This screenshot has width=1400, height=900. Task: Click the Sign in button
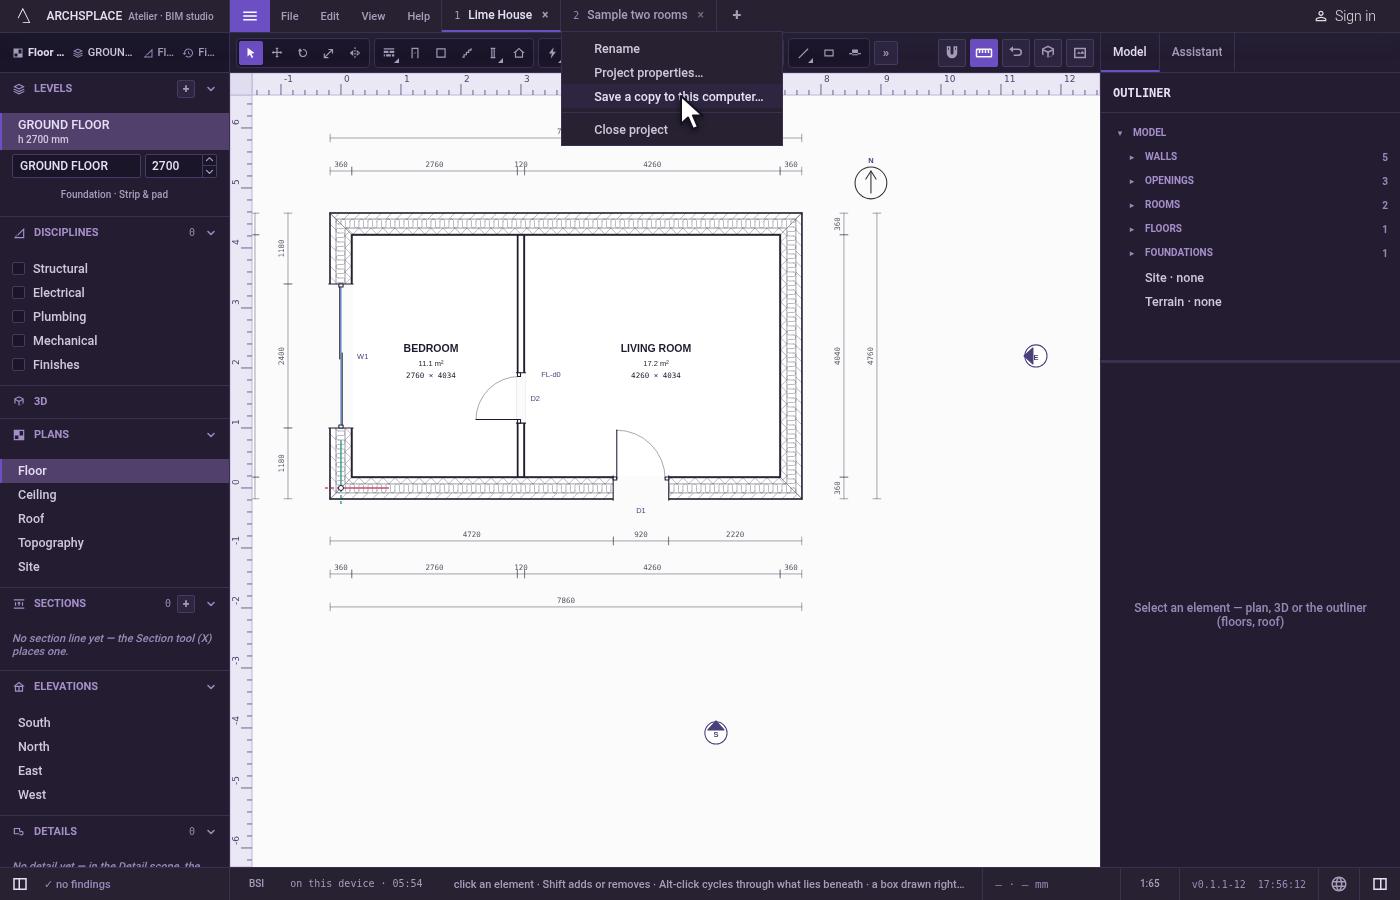coord(1345,16)
